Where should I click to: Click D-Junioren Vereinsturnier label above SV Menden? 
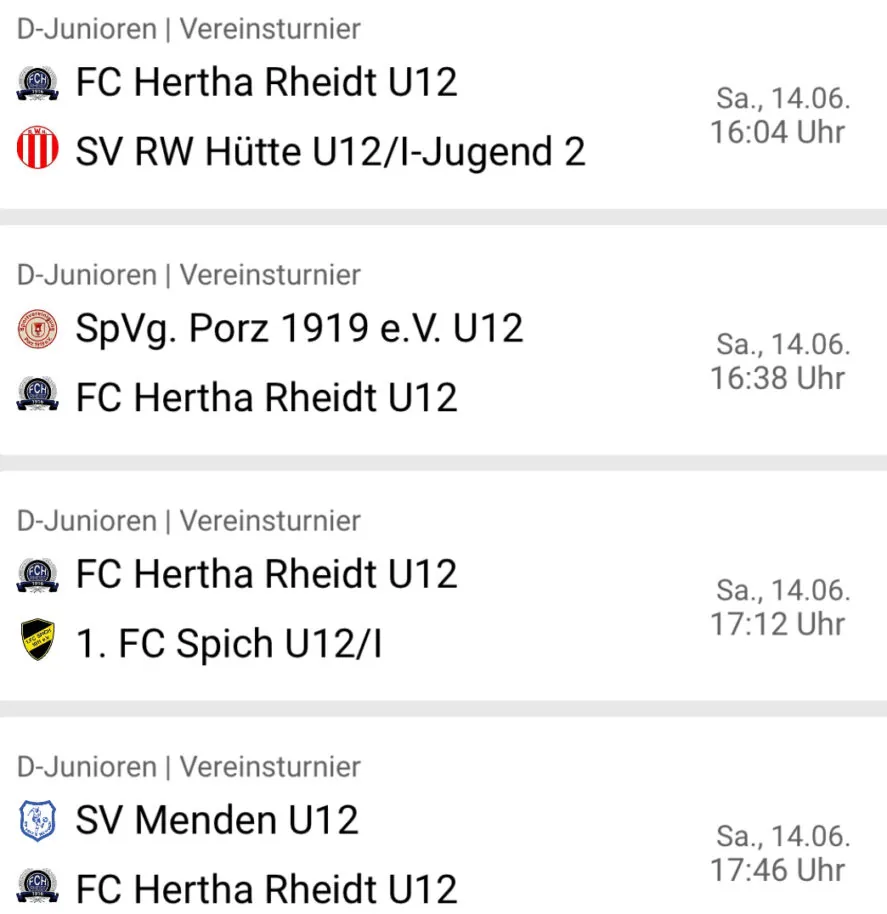188,767
